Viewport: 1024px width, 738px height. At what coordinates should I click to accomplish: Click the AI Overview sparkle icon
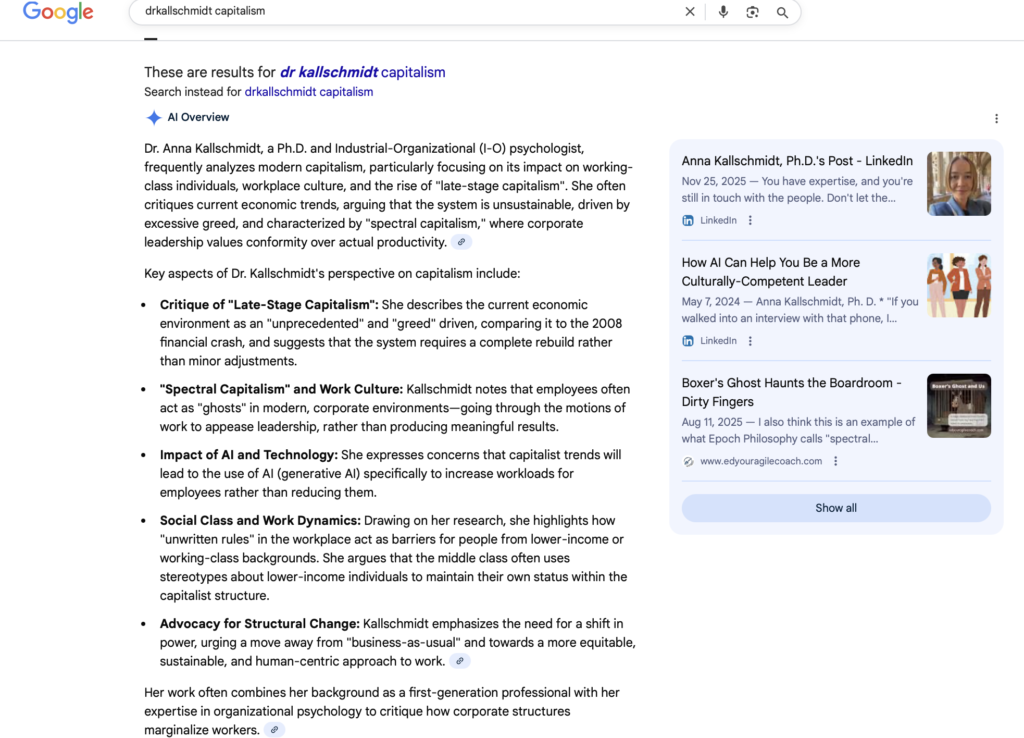coord(154,117)
